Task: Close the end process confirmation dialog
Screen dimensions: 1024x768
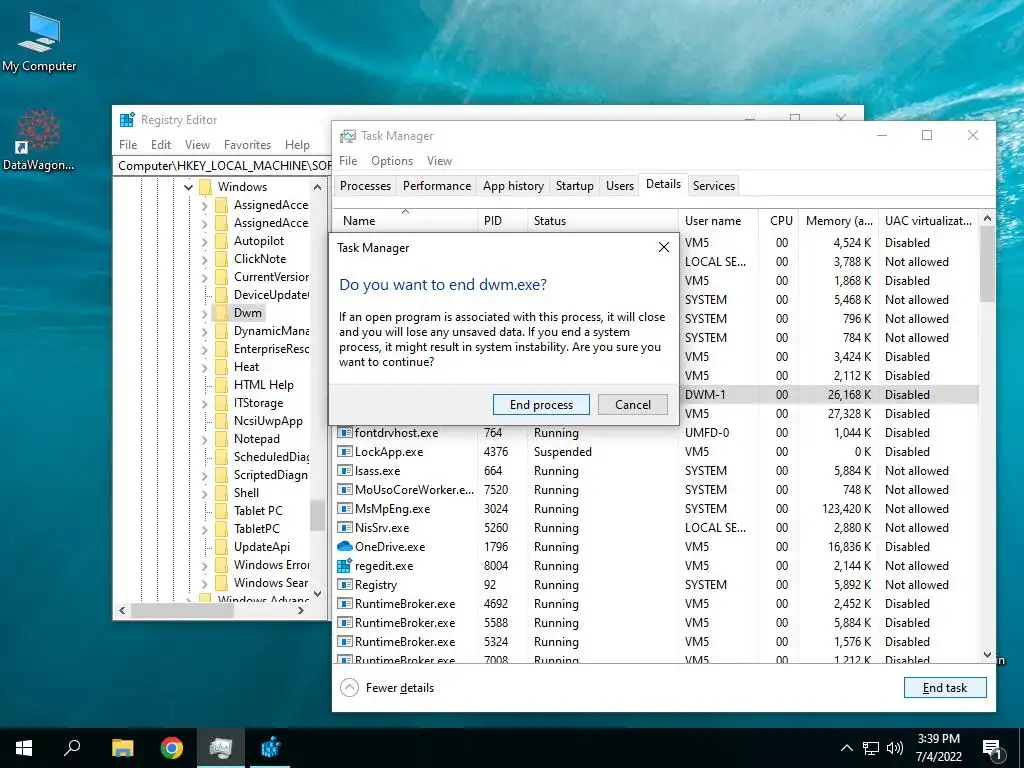Action: (664, 248)
